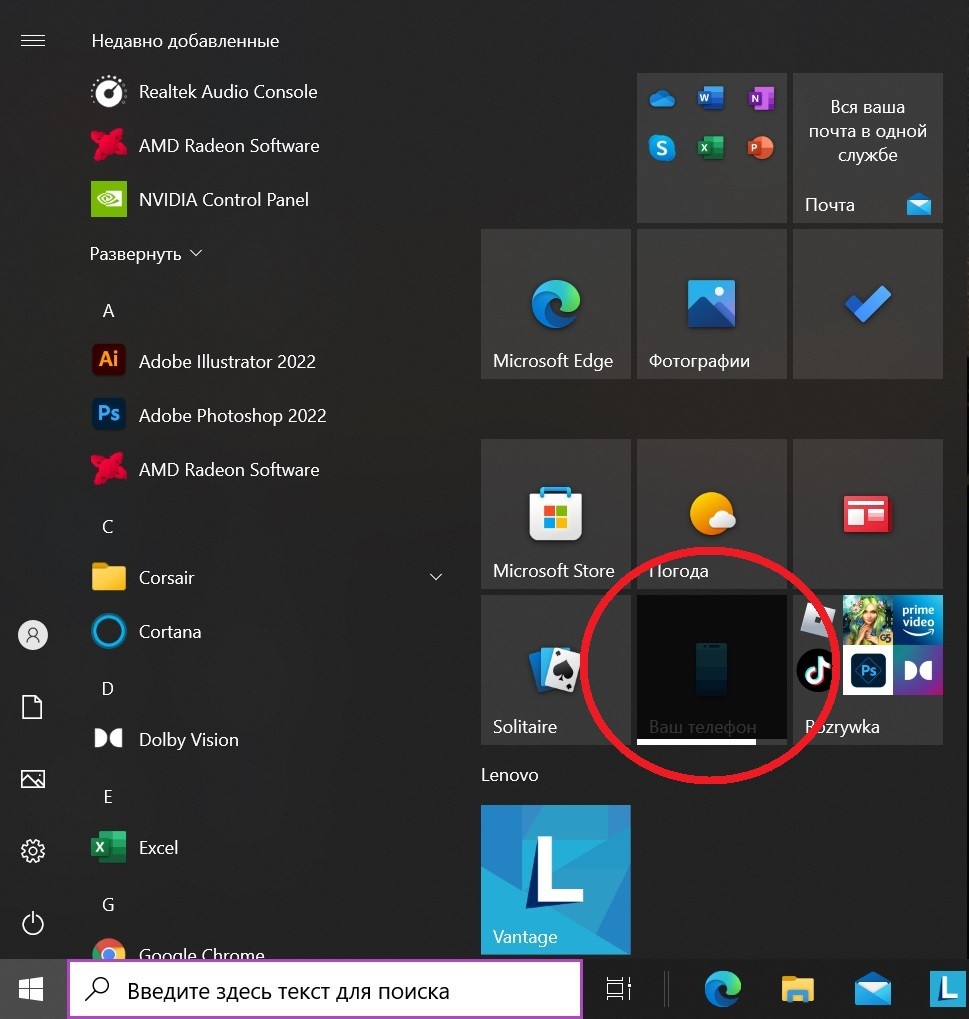The height and width of the screenshot is (1019, 969).
Task: Launch Cortana from the app list
Action: (147, 631)
